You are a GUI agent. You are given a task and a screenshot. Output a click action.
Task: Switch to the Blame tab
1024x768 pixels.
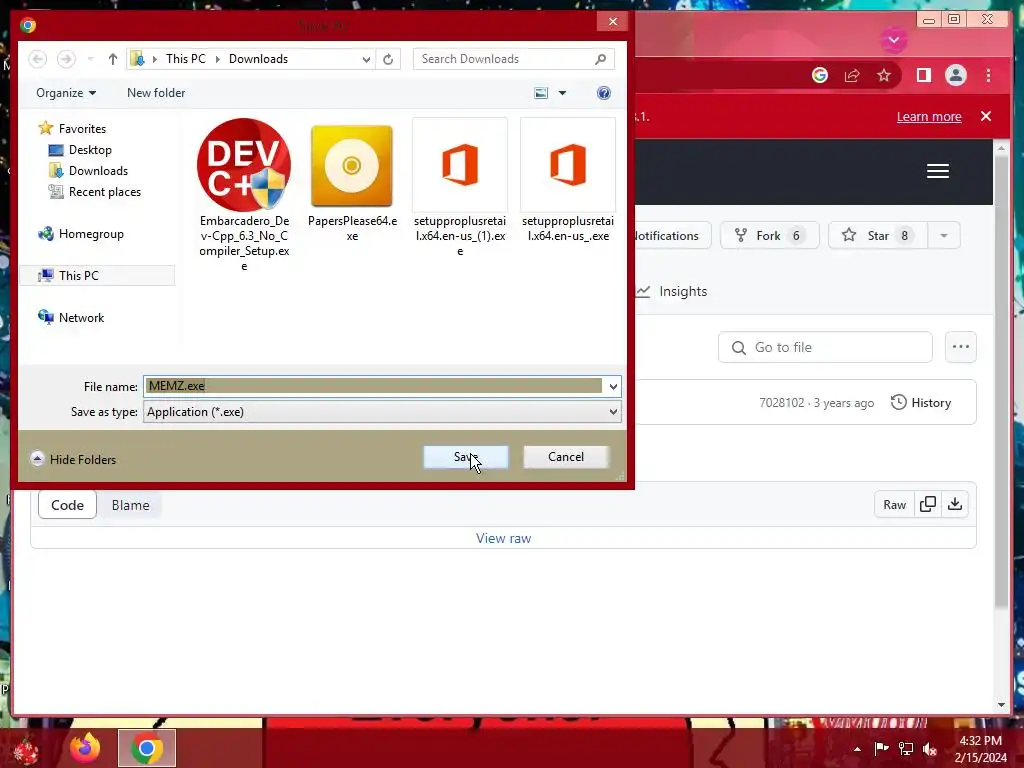[130, 505]
